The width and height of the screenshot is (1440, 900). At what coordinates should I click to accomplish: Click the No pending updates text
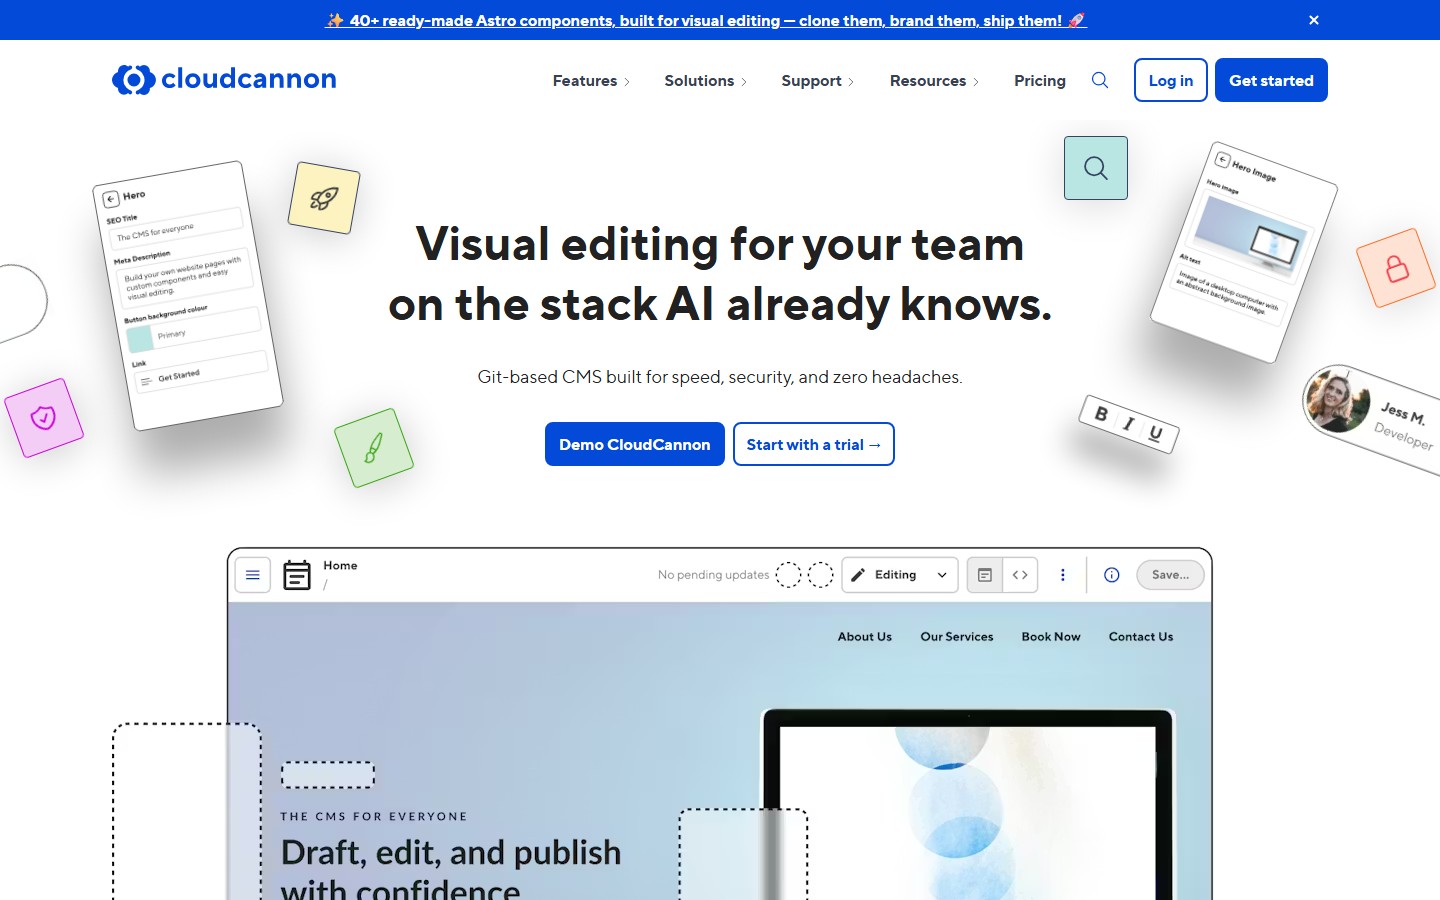713,575
